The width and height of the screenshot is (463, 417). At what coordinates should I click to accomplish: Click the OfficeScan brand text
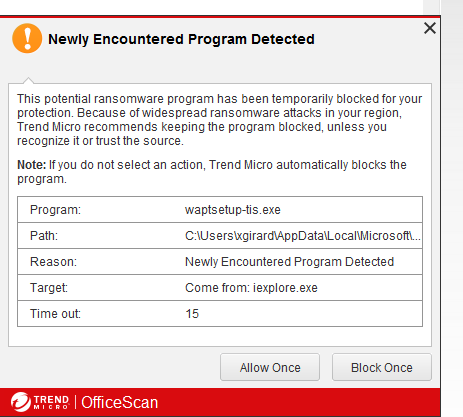[120, 402]
